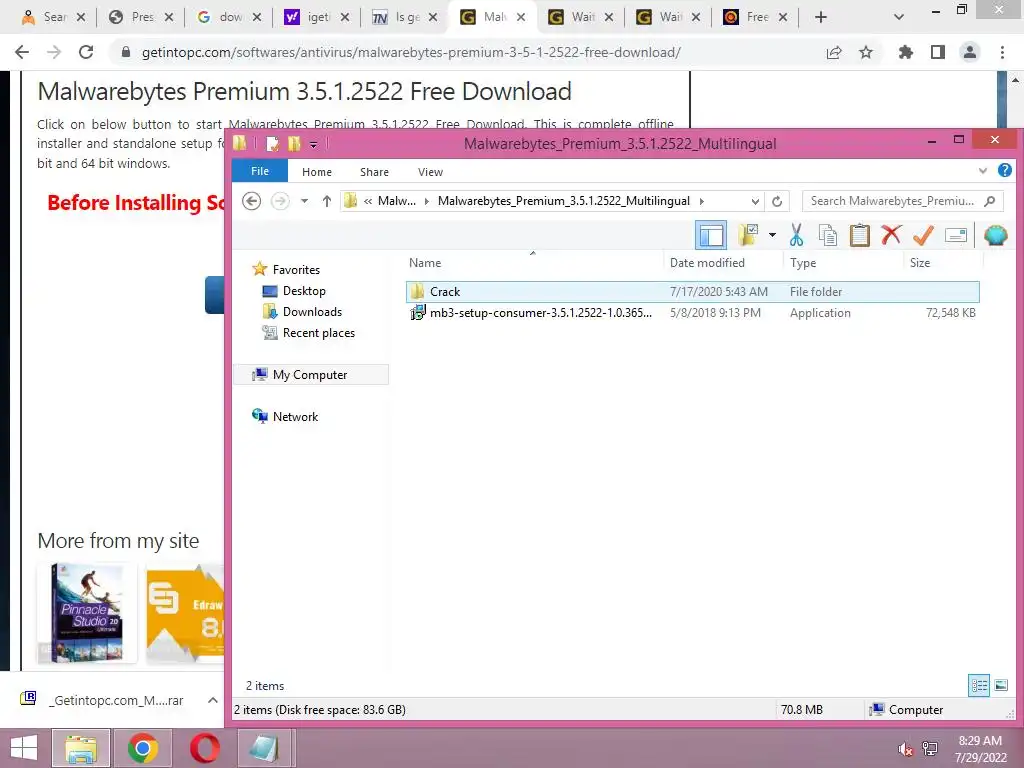Viewport: 1024px width, 768px height.
Task: Click the quick access Properties icon in title bar
Action: (272, 144)
